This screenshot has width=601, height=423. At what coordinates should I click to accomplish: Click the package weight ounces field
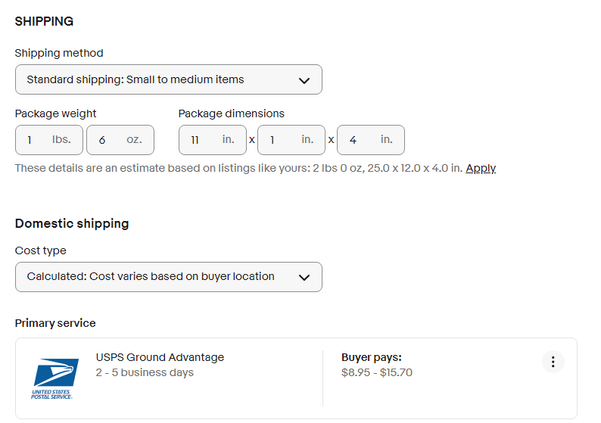pyautogui.click(x=120, y=140)
